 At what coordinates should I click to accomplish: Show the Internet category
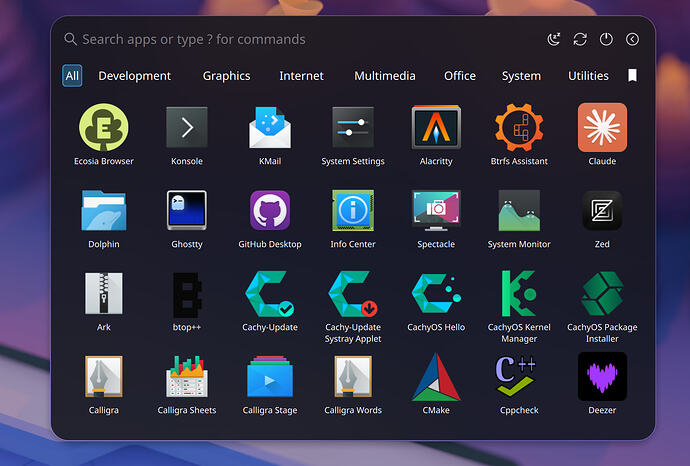pyautogui.click(x=301, y=76)
